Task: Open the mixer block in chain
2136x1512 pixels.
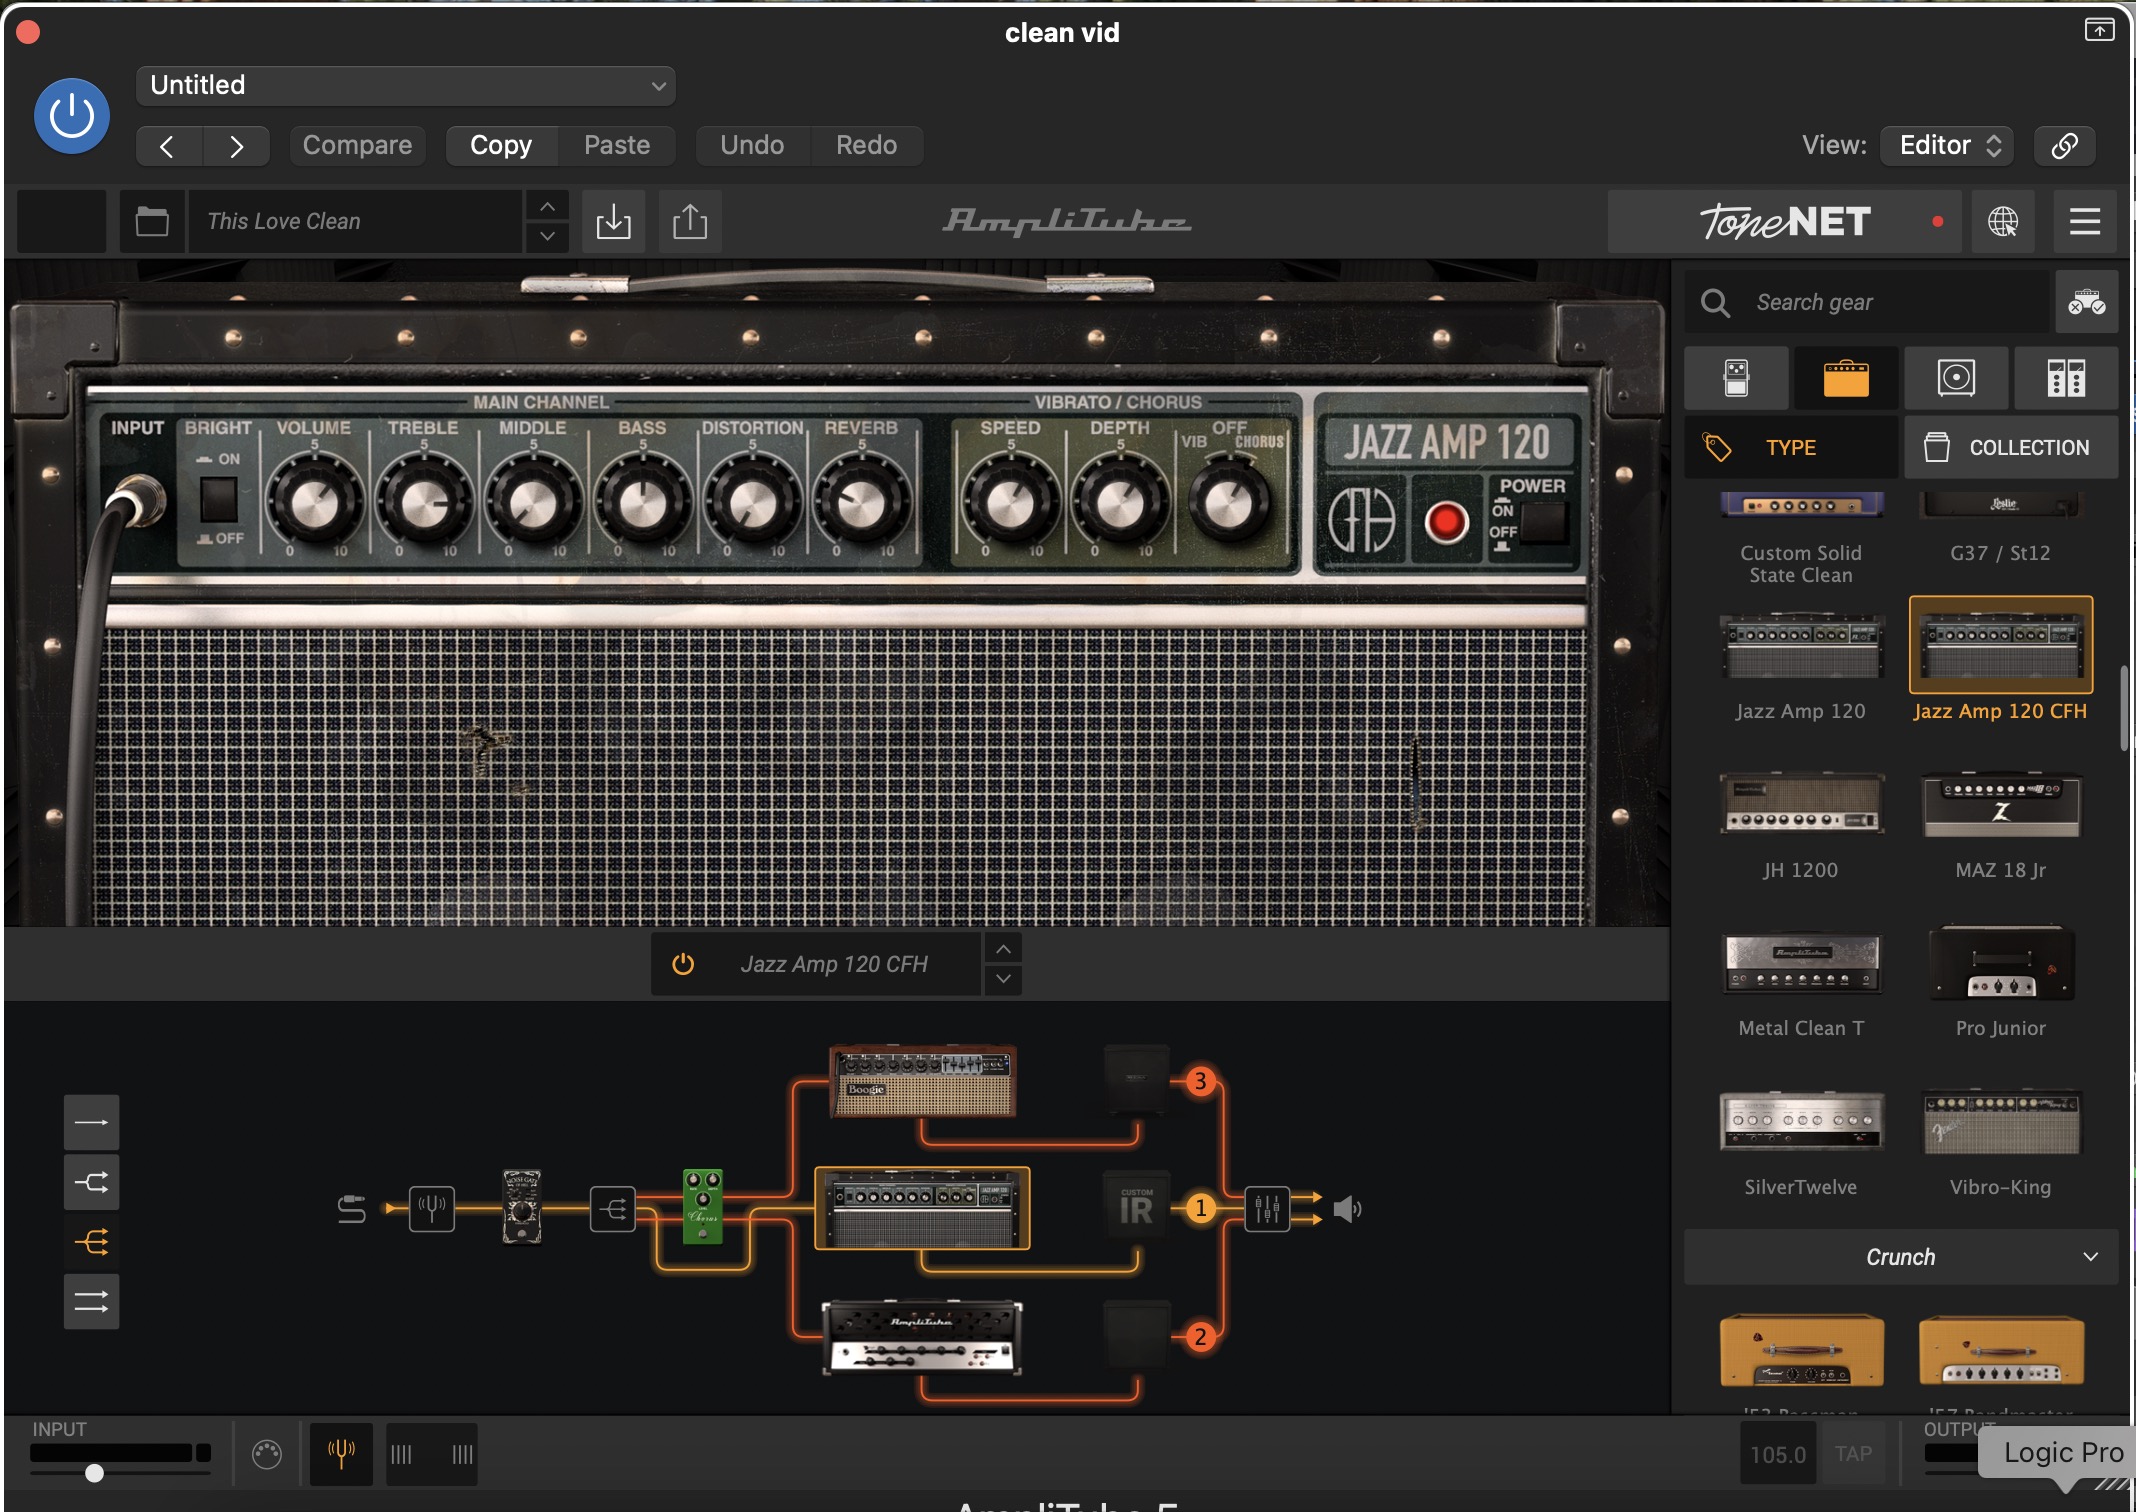Action: (x=1267, y=1209)
